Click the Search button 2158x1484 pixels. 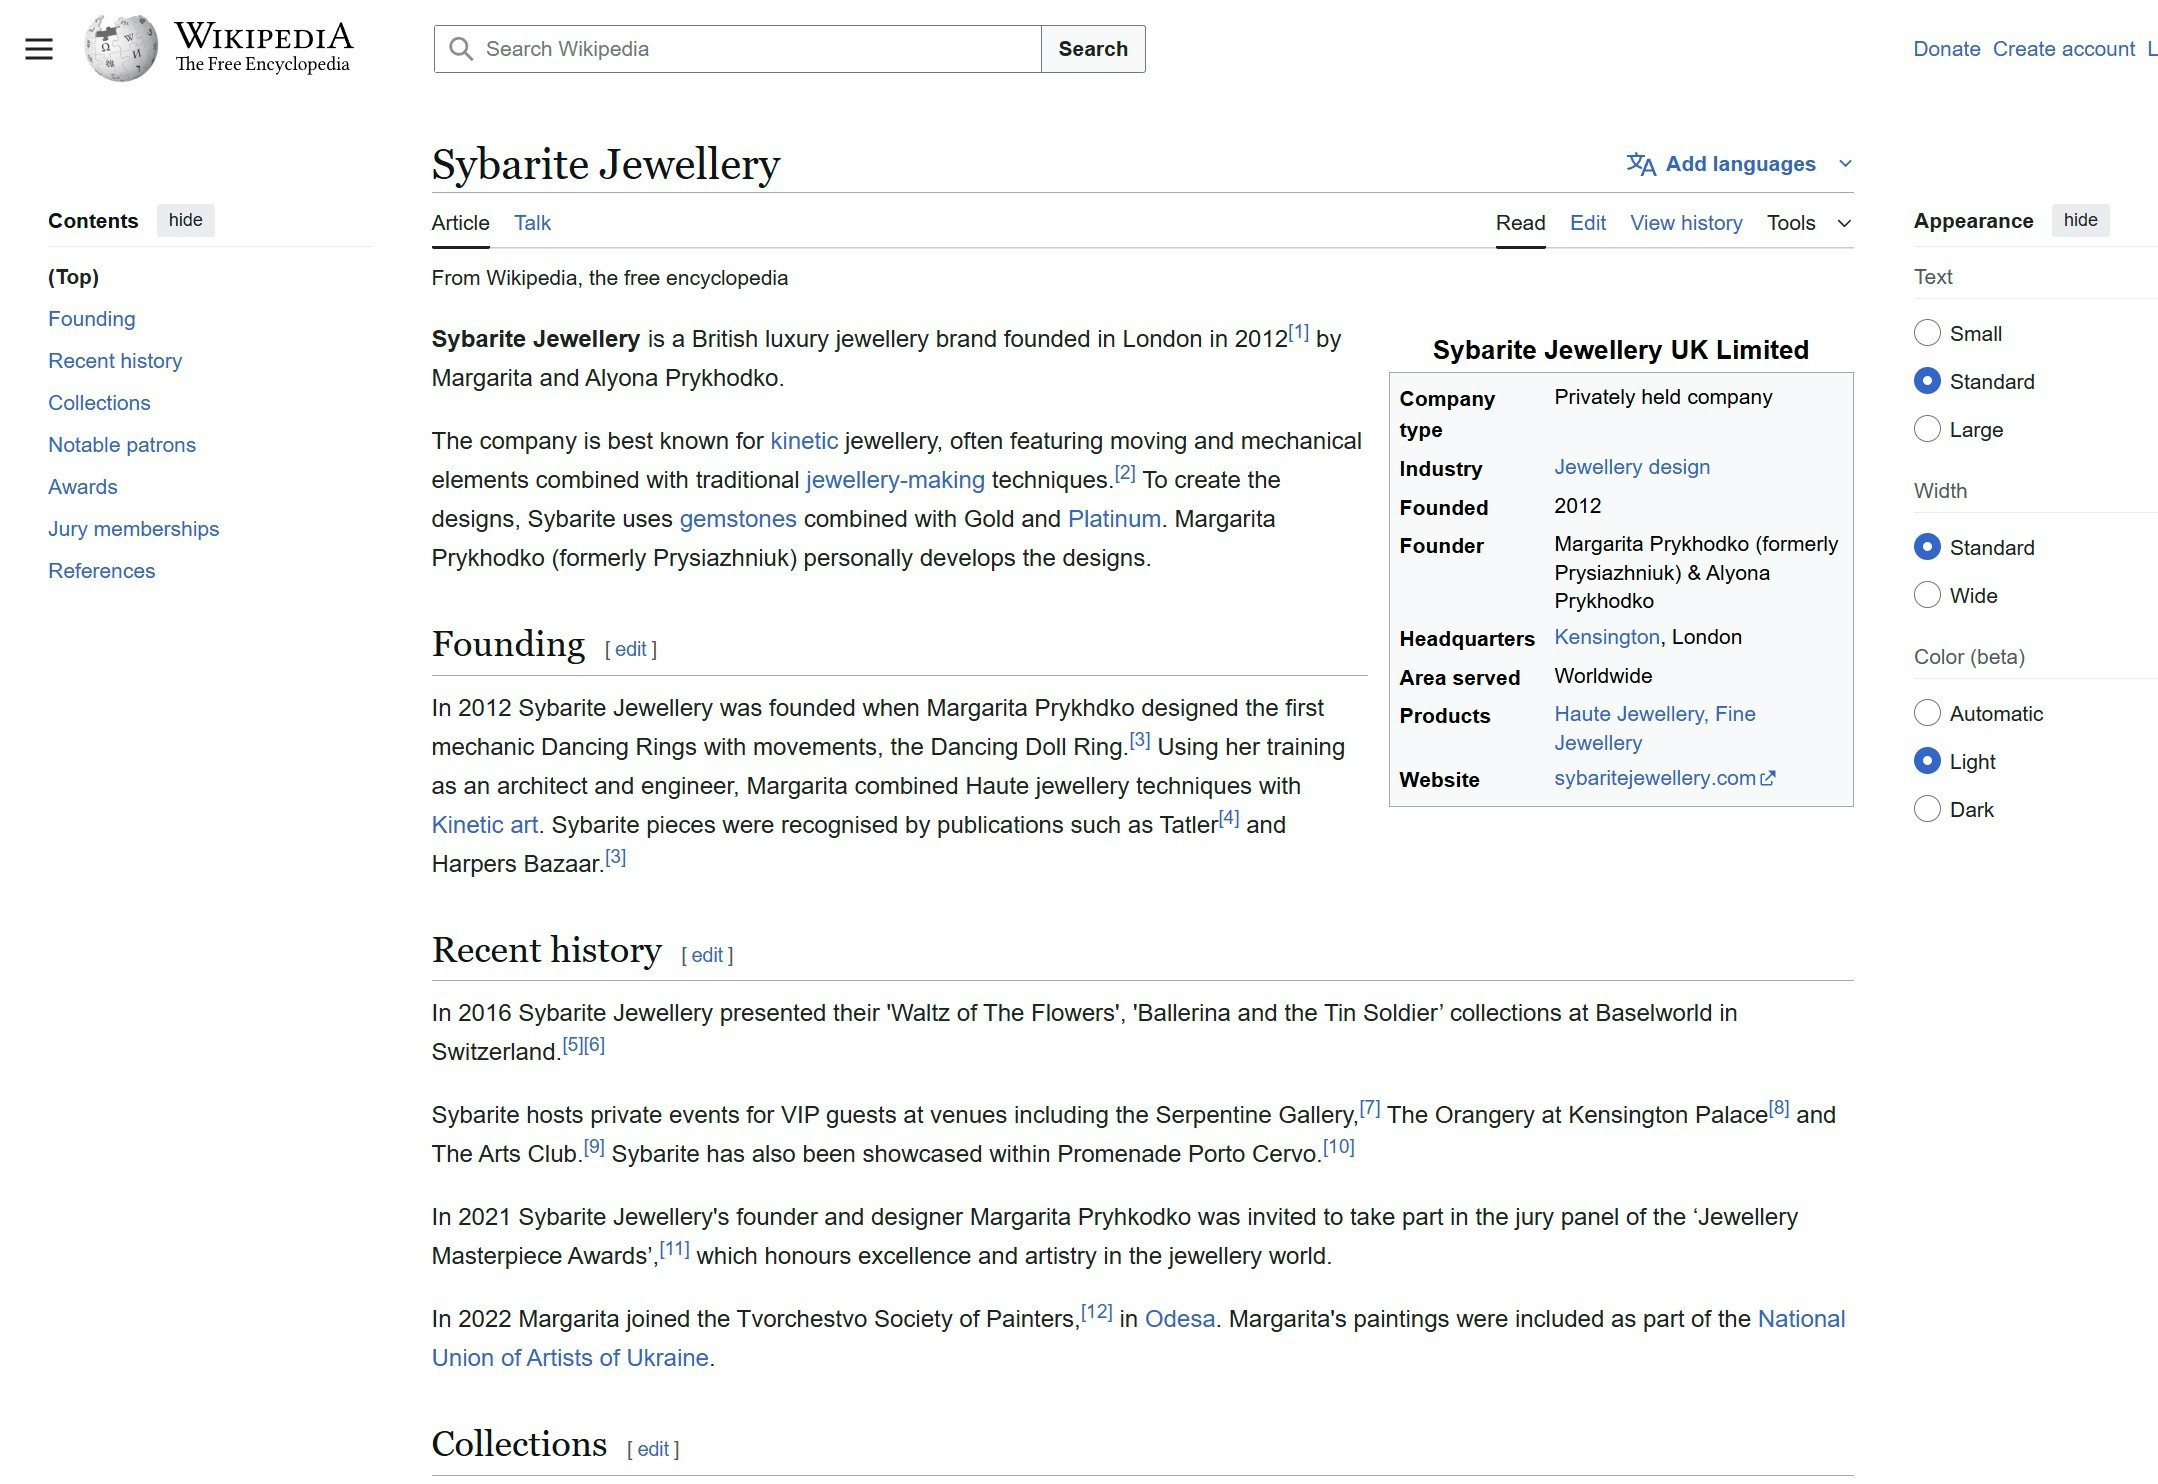click(1093, 49)
